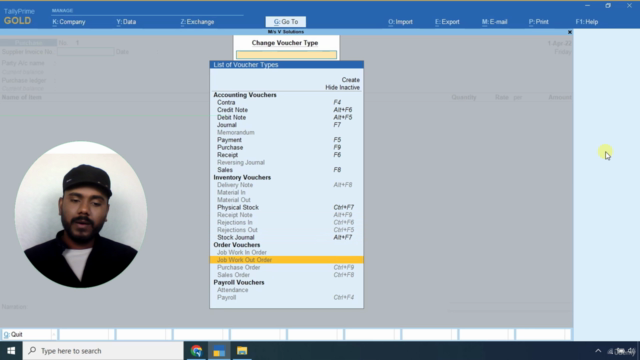Select the Payroll voucher type
Viewport: 640px width, 360px height.
pos(286,297)
